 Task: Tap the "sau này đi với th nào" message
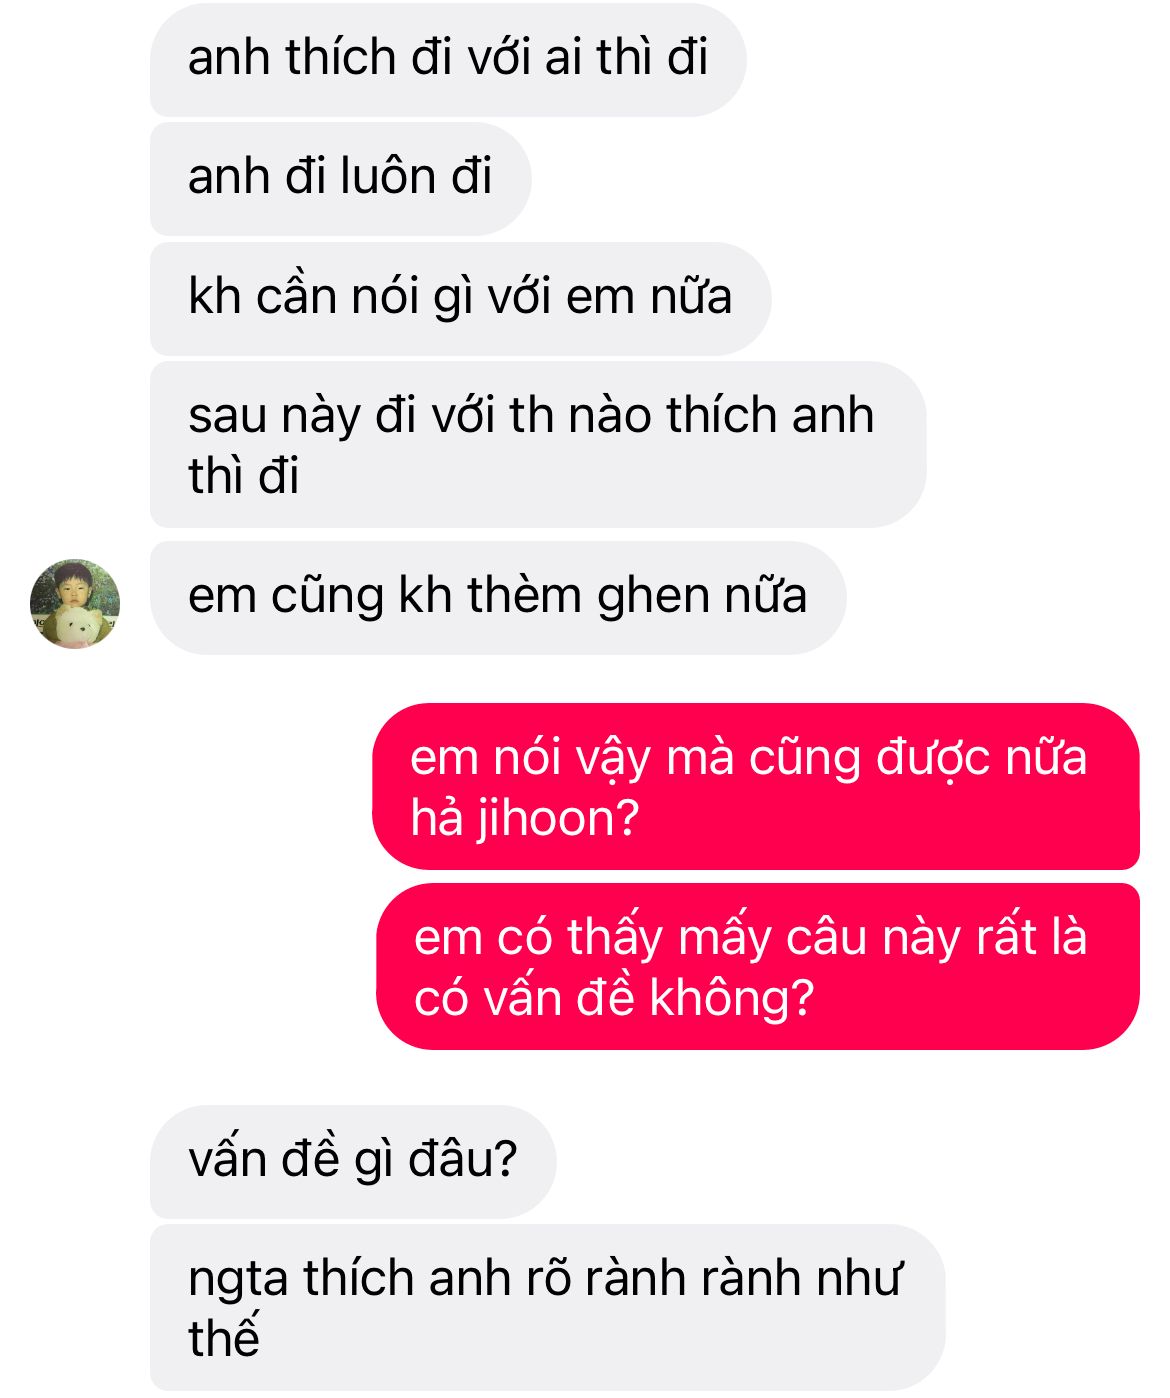[538, 445]
